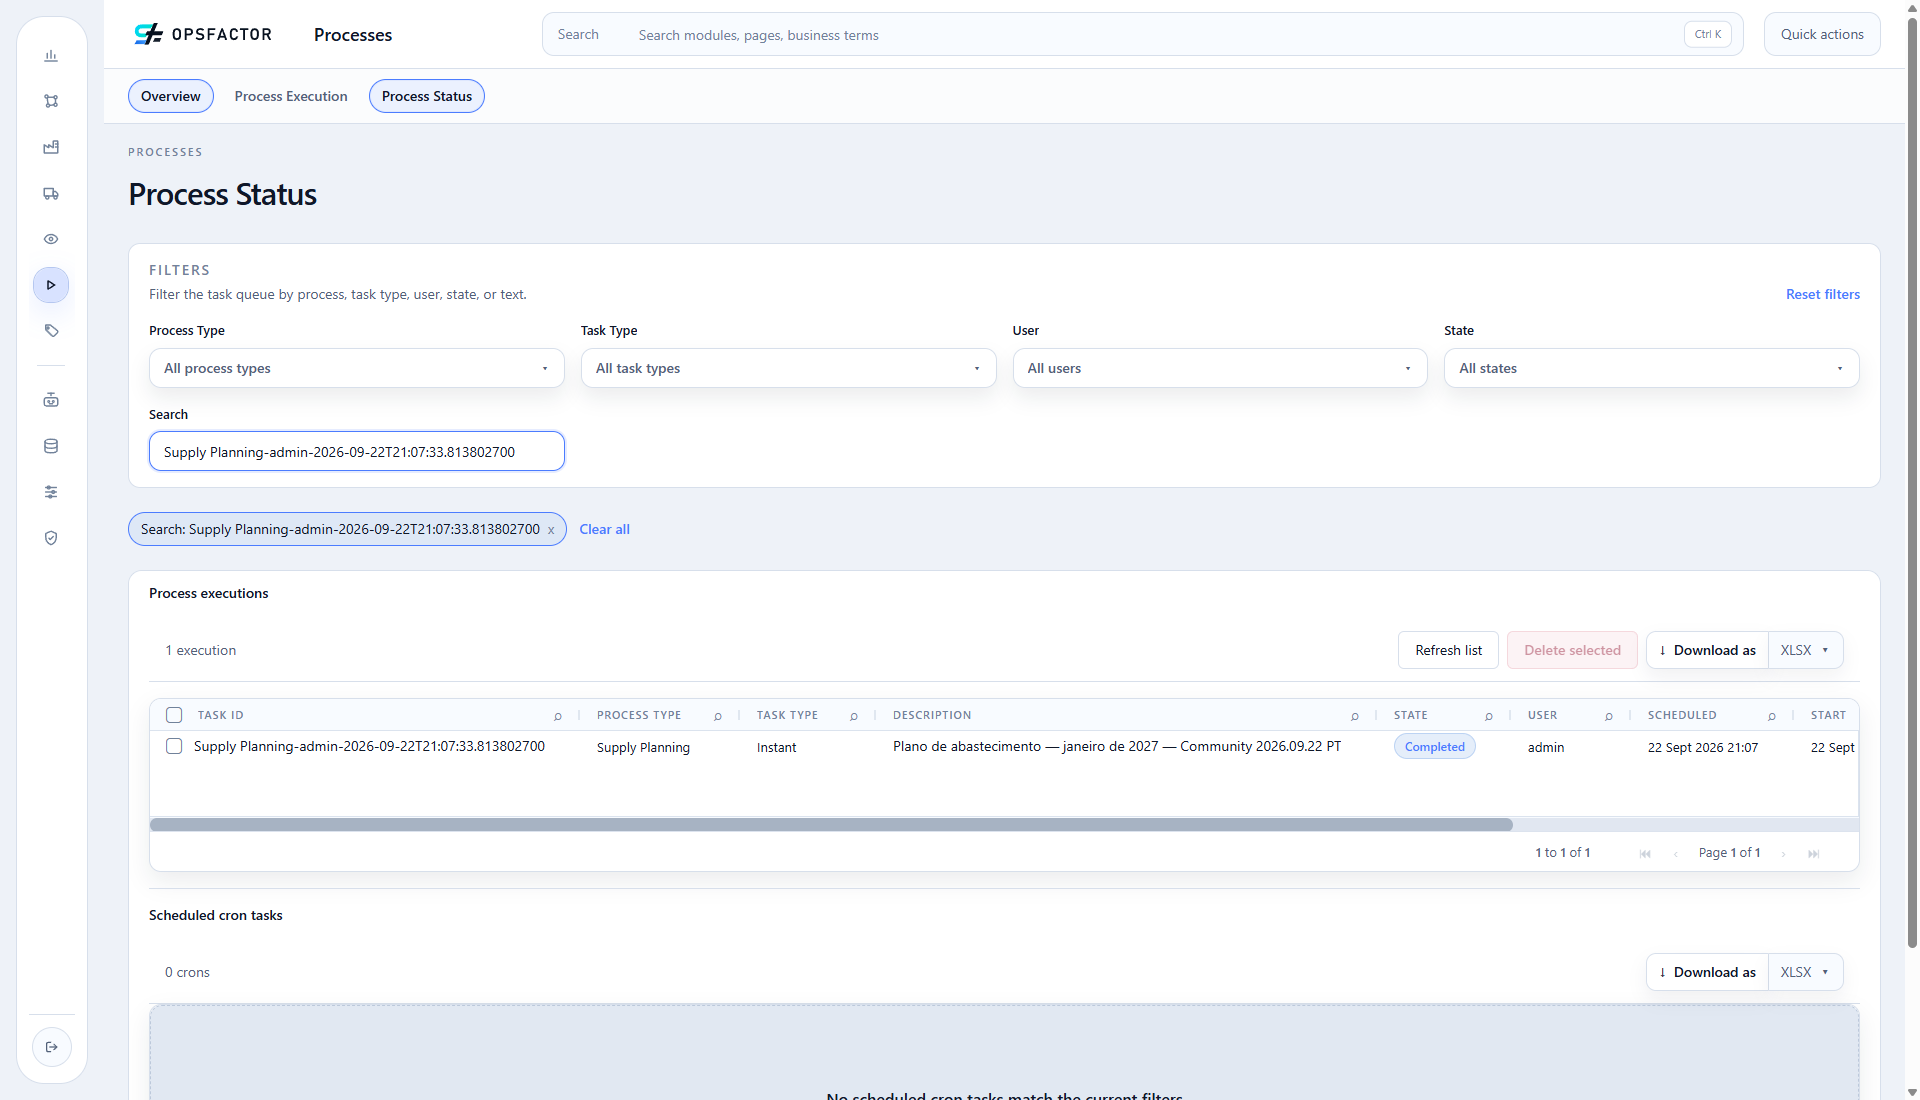Screen dimensions: 1920x1100
Task: Open the bar chart analytics sidebar icon
Action: 51,56
